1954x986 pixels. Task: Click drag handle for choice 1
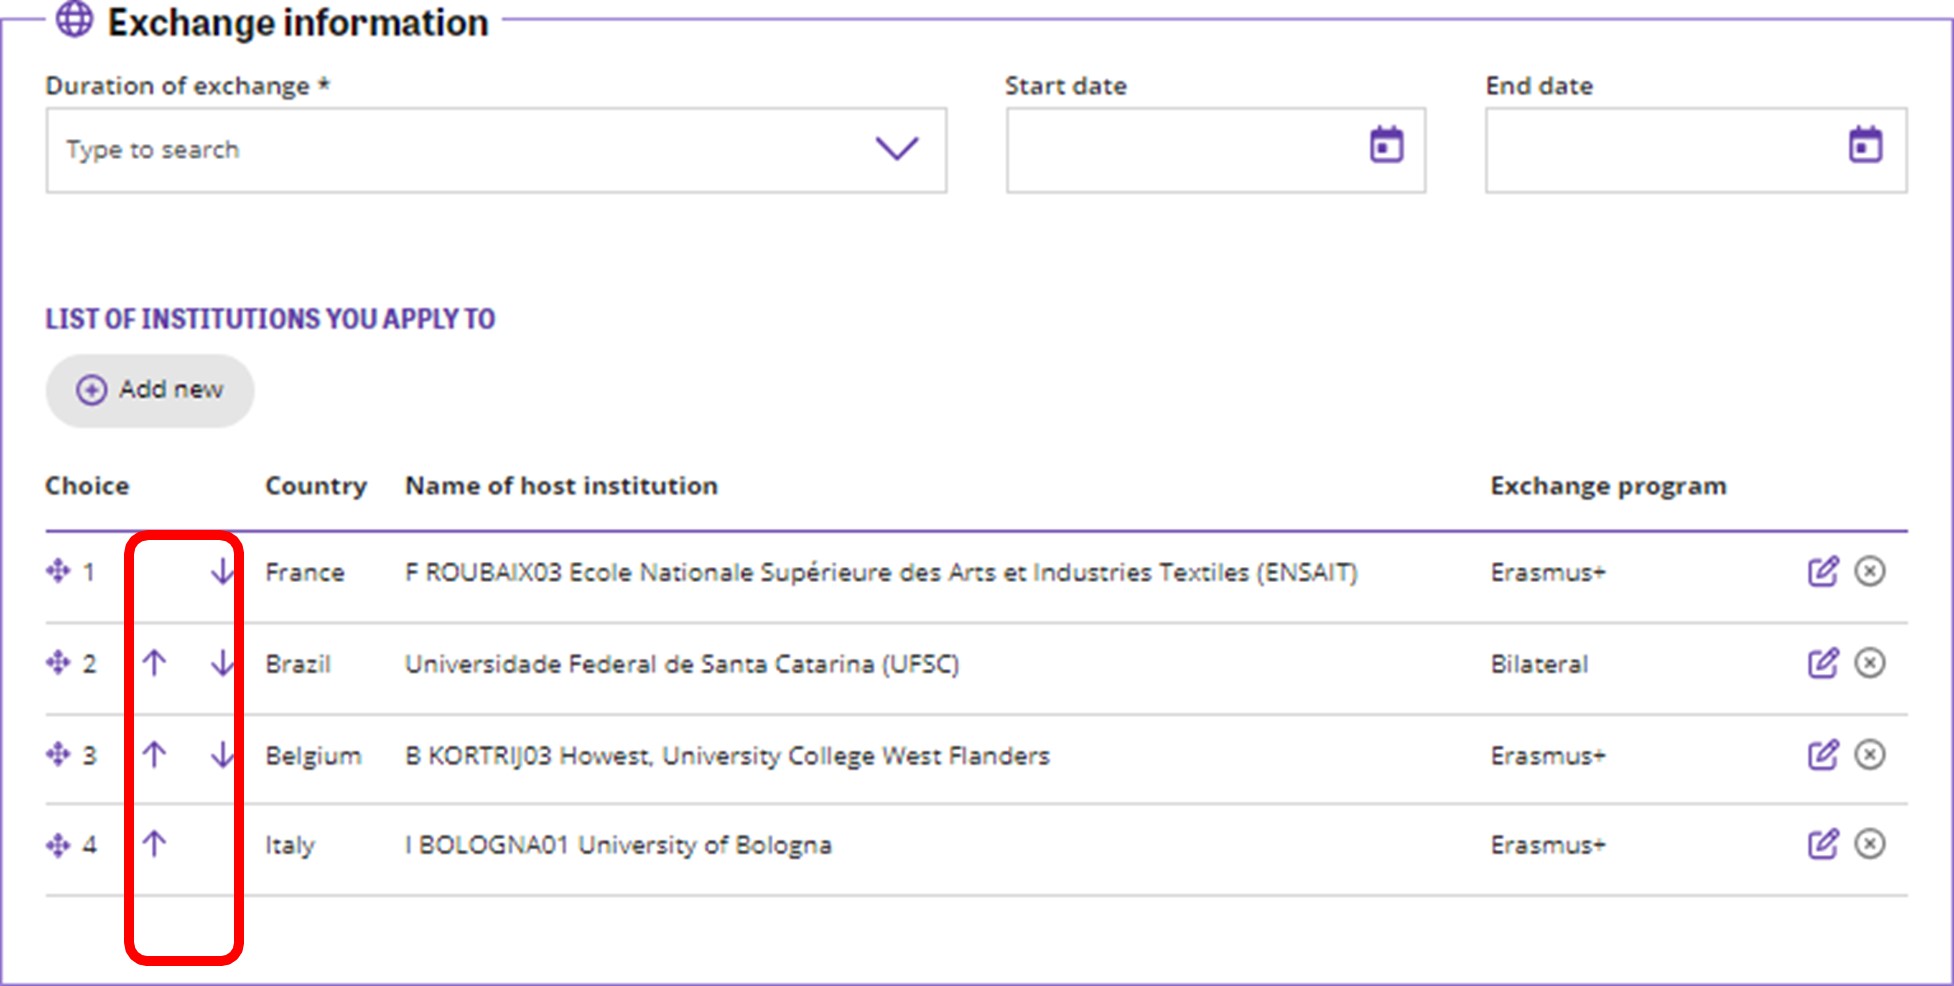coord(58,571)
